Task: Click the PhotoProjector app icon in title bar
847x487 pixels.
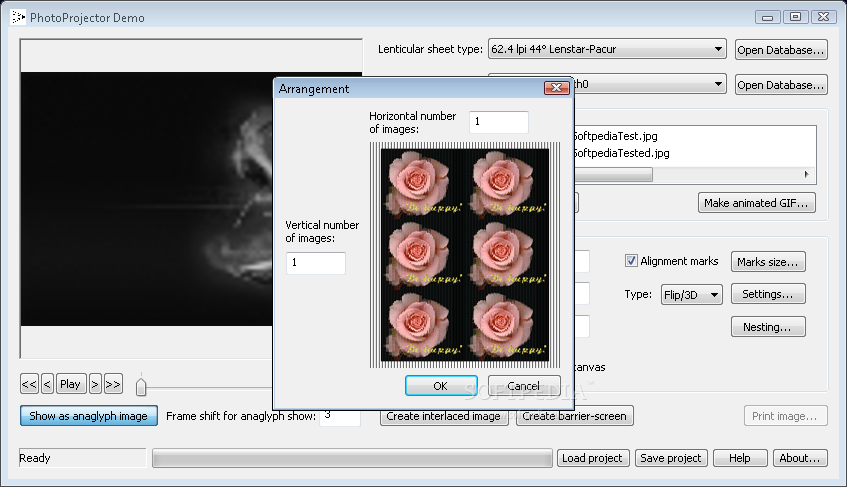Action: click(18, 17)
